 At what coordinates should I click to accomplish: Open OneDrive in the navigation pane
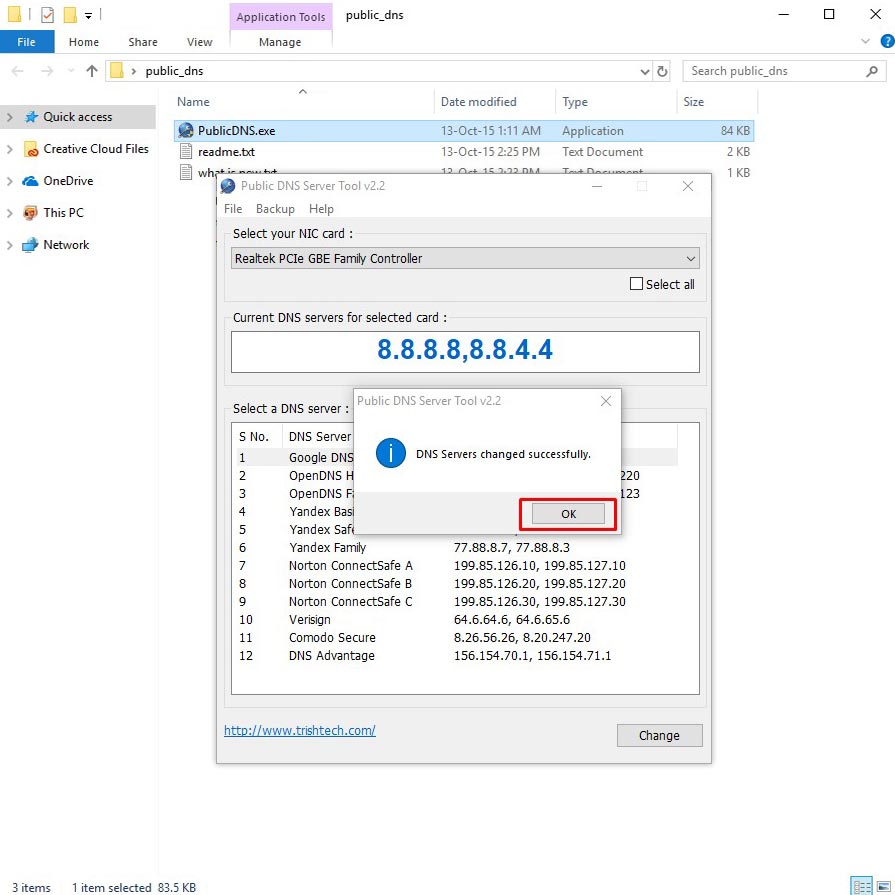pyautogui.click(x=68, y=181)
